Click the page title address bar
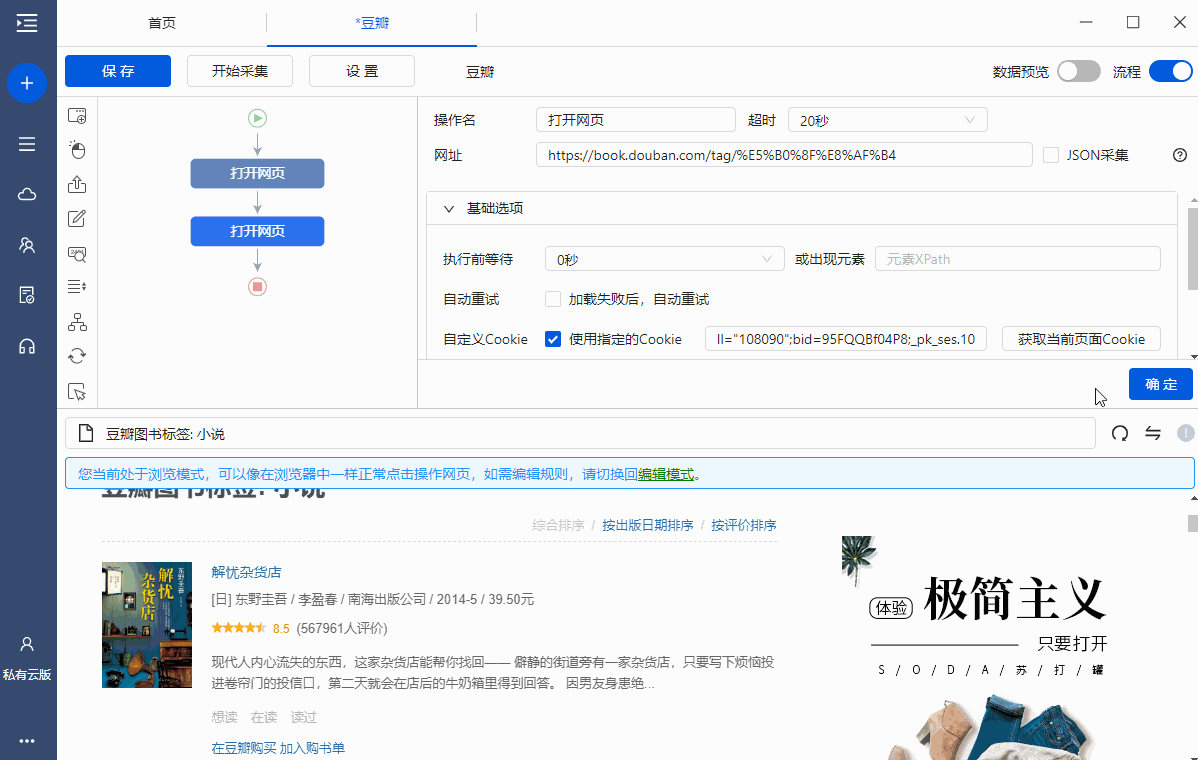 [581, 434]
